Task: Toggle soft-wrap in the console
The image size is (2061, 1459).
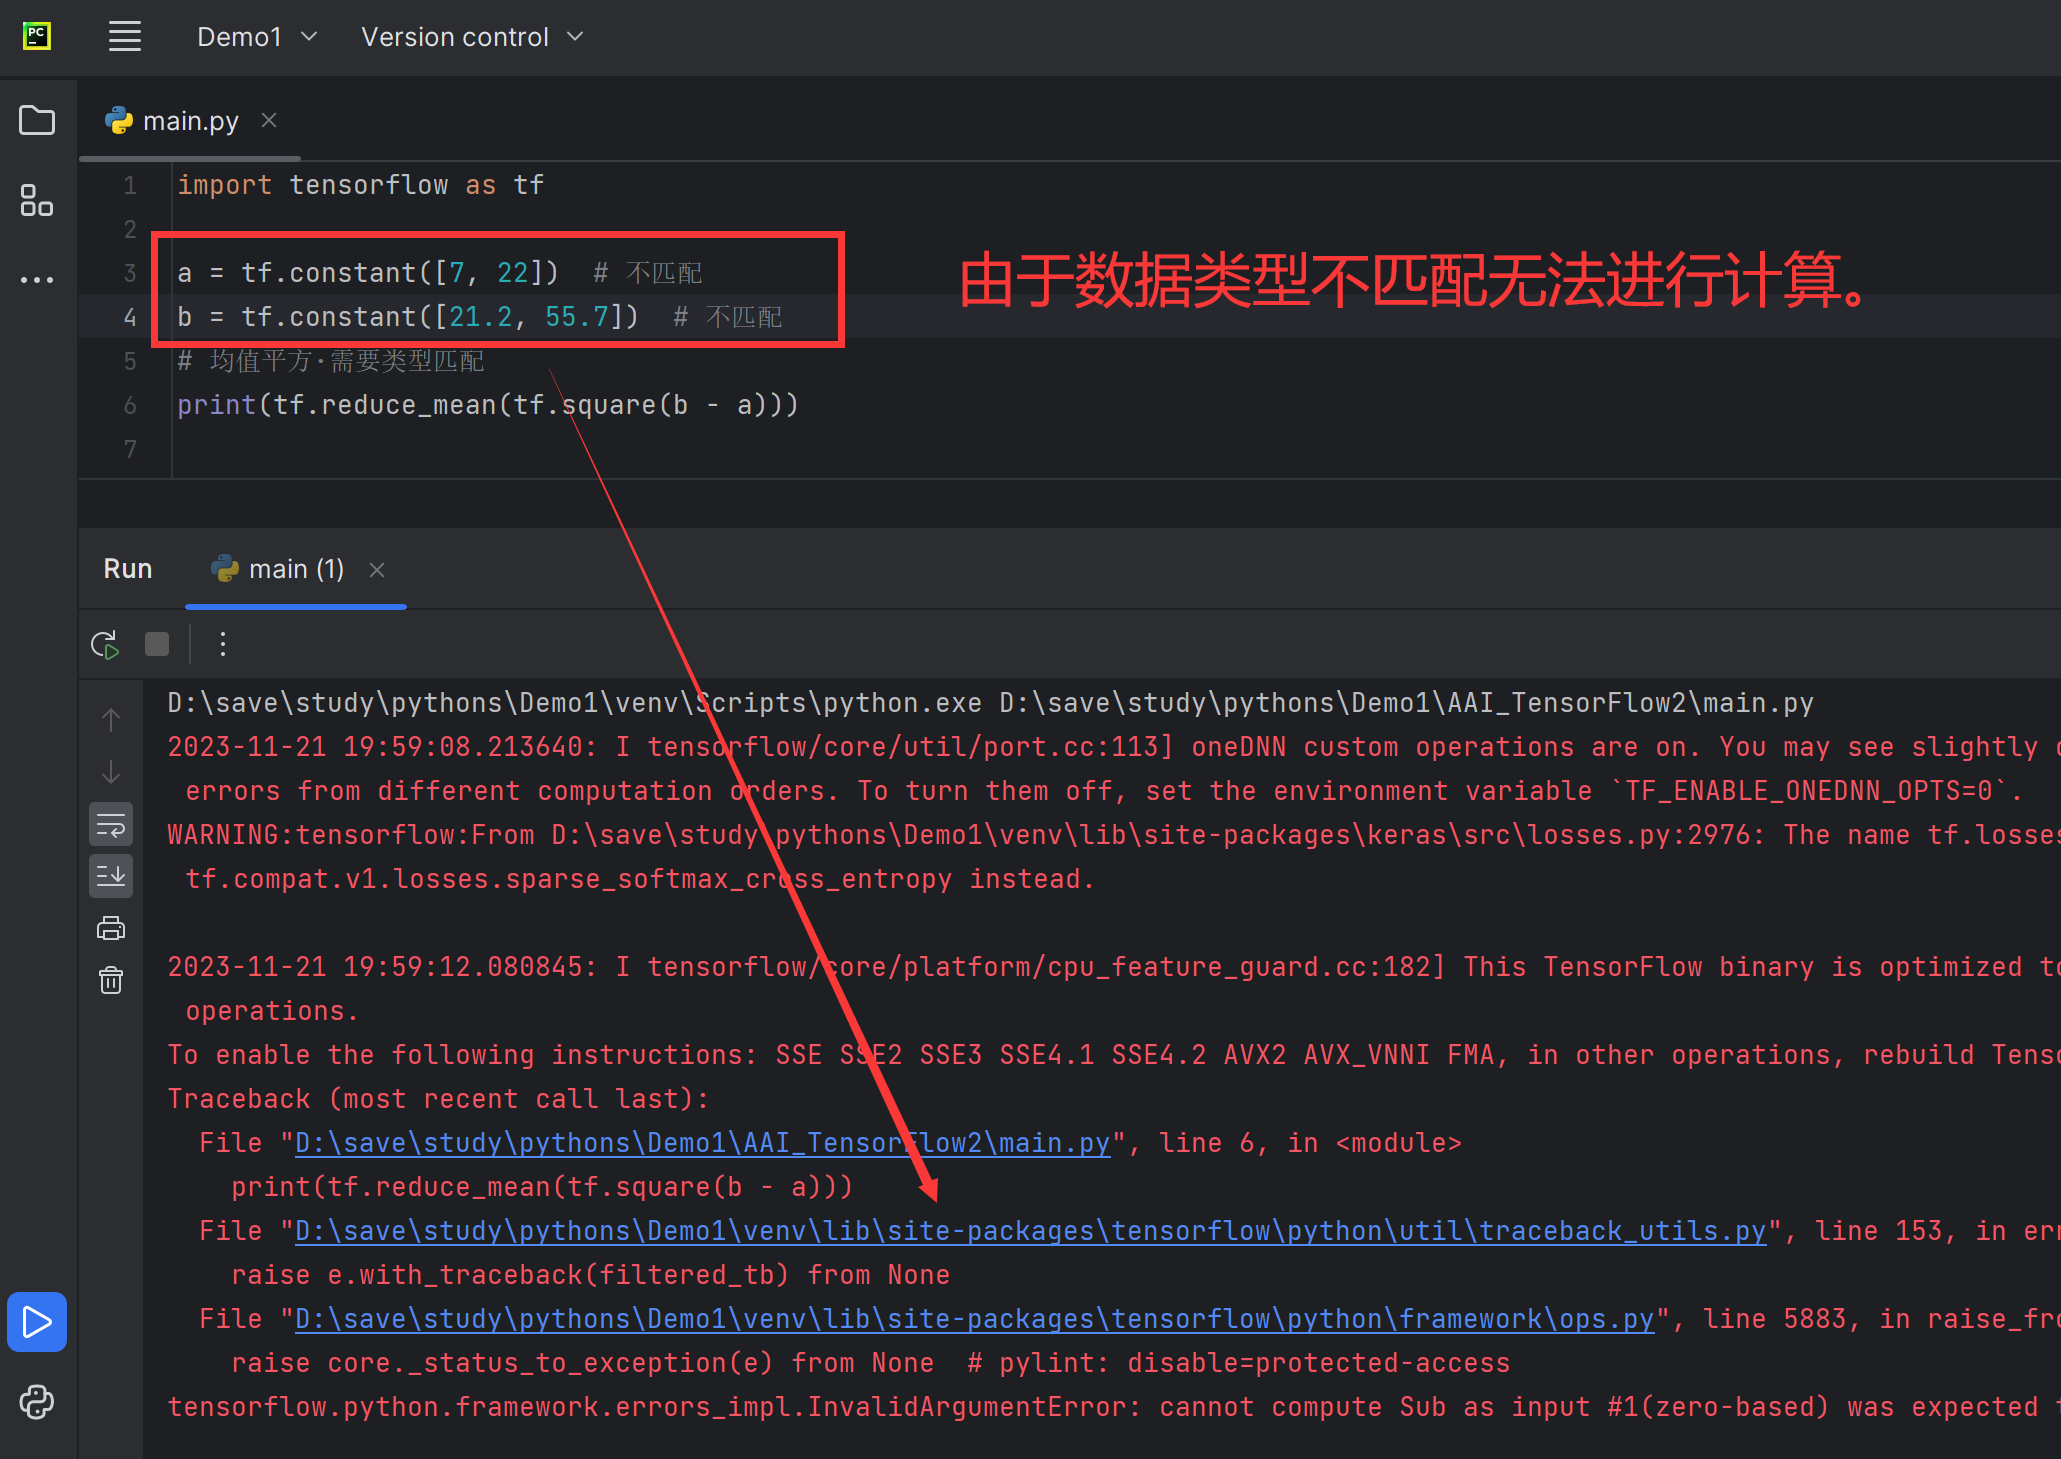Action: 111,825
